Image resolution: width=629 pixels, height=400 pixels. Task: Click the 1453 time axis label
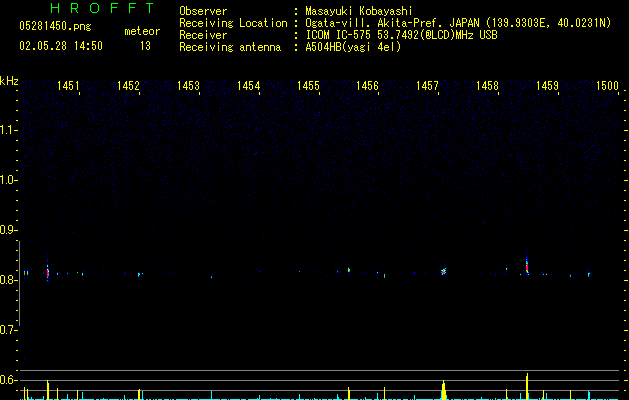[x=188, y=85]
